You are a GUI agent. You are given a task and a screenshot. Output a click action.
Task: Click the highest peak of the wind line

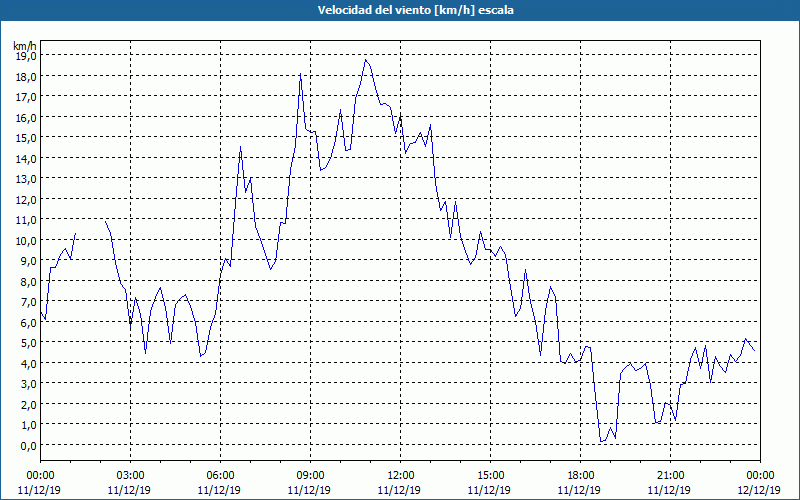coord(366,60)
